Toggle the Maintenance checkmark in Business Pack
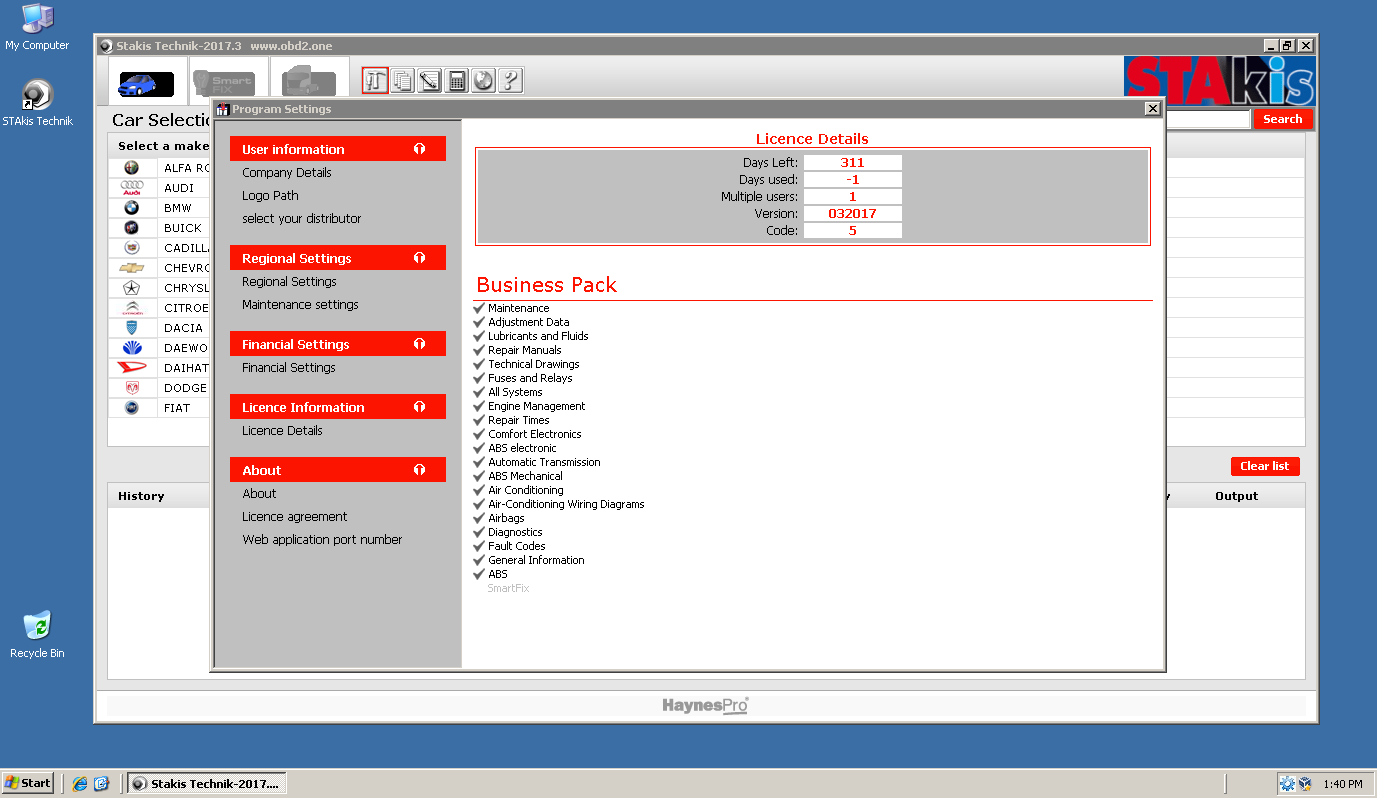Viewport: 1377px width, 798px height. click(x=479, y=308)
